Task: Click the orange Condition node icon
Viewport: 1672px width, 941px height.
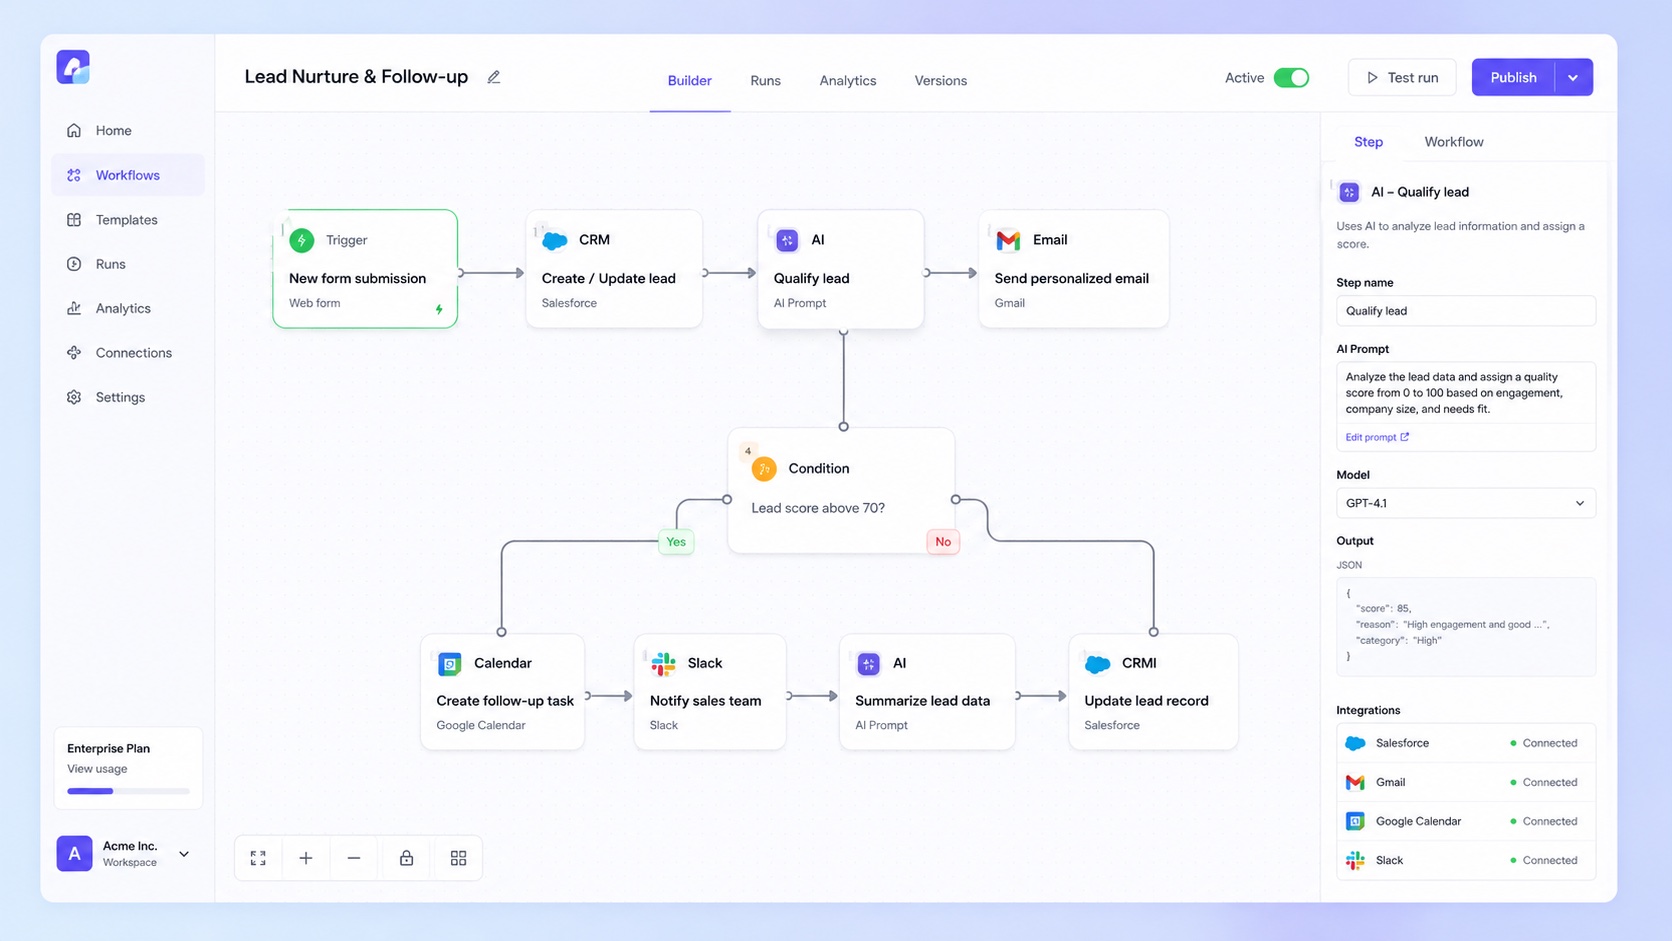Action: click(764, 468)
